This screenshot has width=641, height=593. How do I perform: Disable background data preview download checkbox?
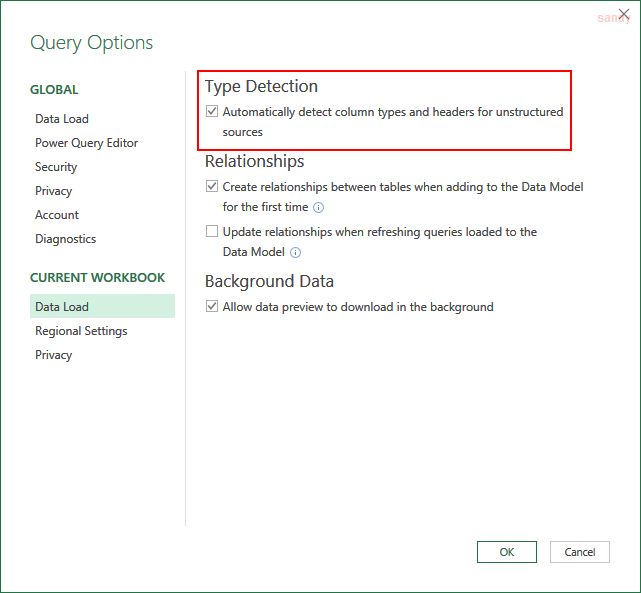click(x=212, y=307)
